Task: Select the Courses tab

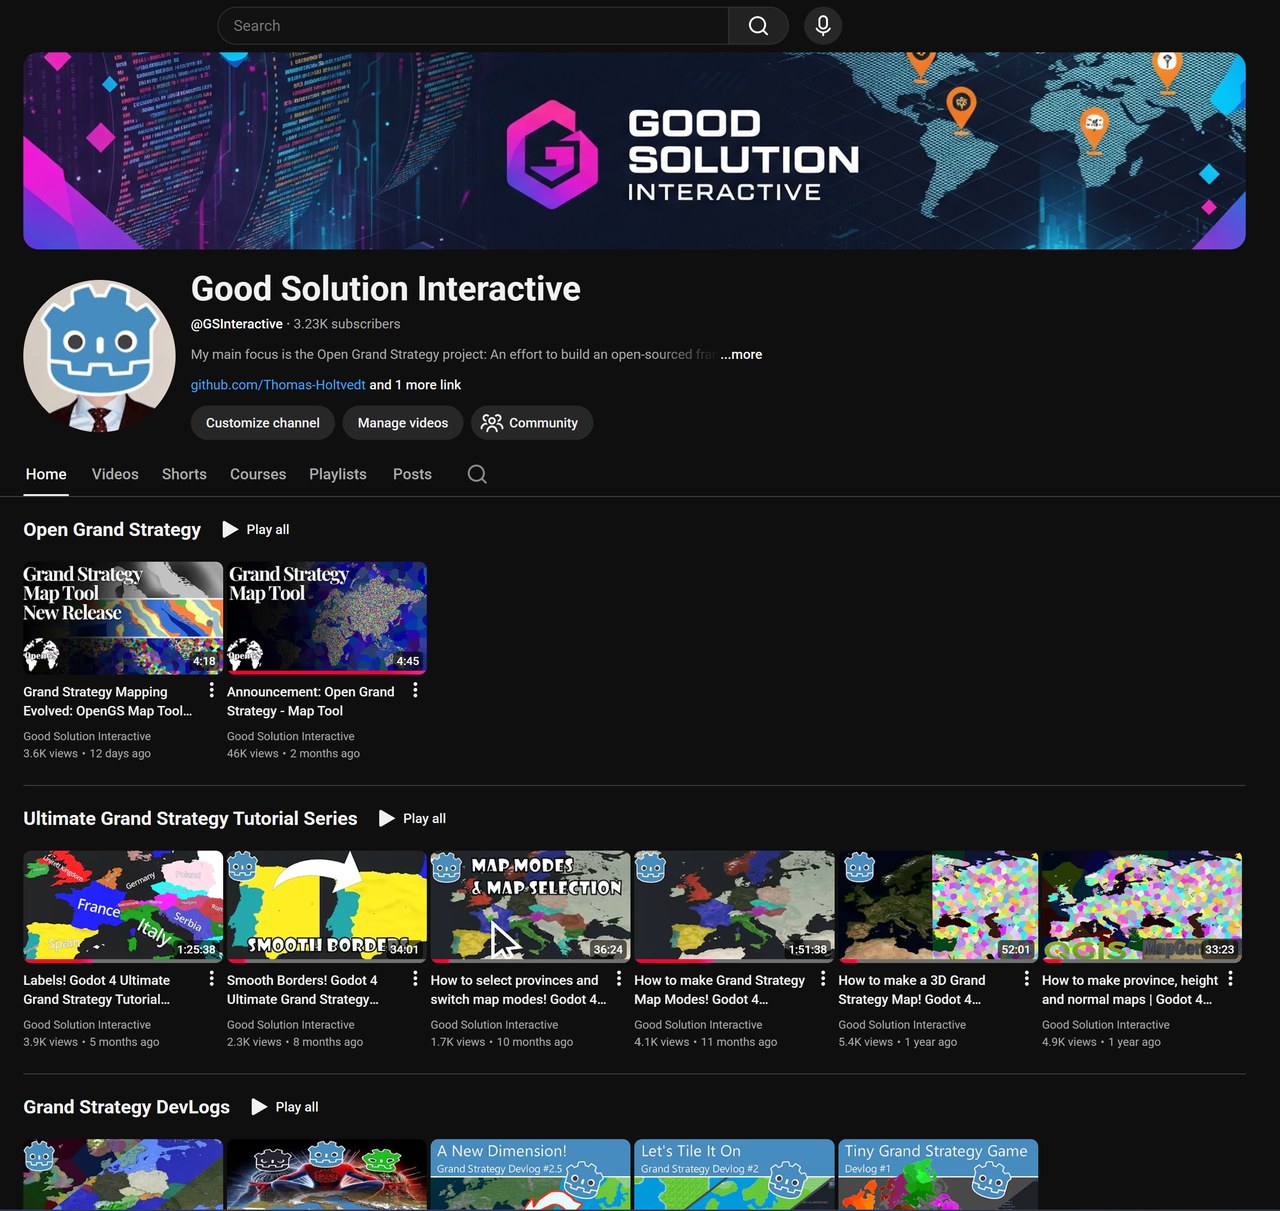Action: pyautogui.click(x=257, y=474)
